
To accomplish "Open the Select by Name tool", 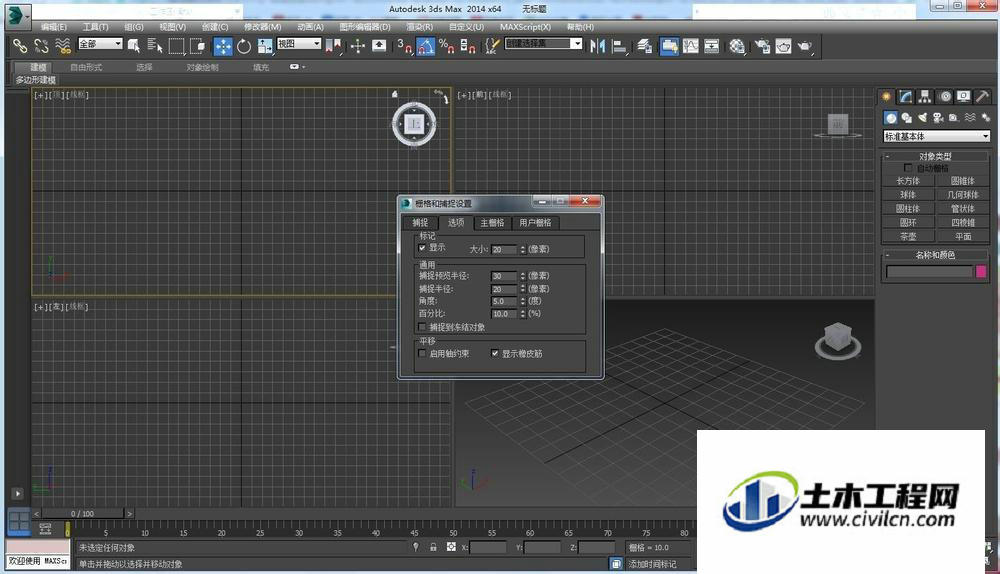I will click(x=155, y=46).
